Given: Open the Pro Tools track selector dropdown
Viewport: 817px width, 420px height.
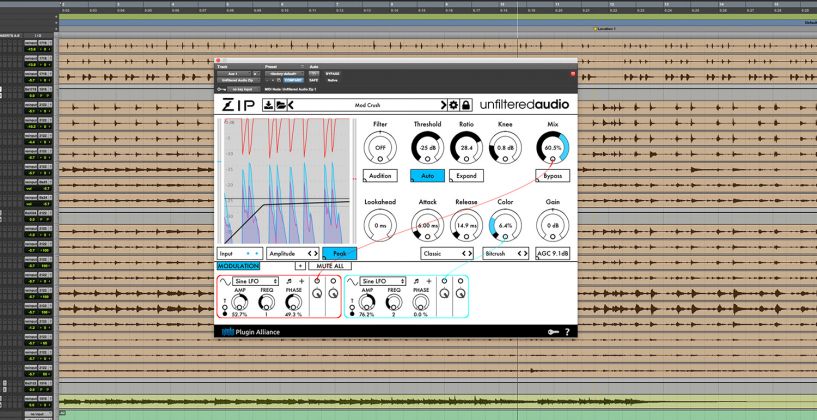Looking at the screenshot, I should coord(234,73).
